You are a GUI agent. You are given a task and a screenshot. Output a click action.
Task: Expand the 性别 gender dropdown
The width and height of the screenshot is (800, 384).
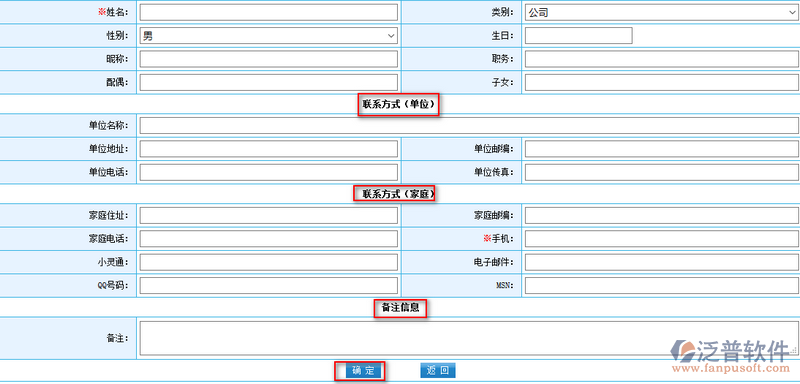click(268, 36)
